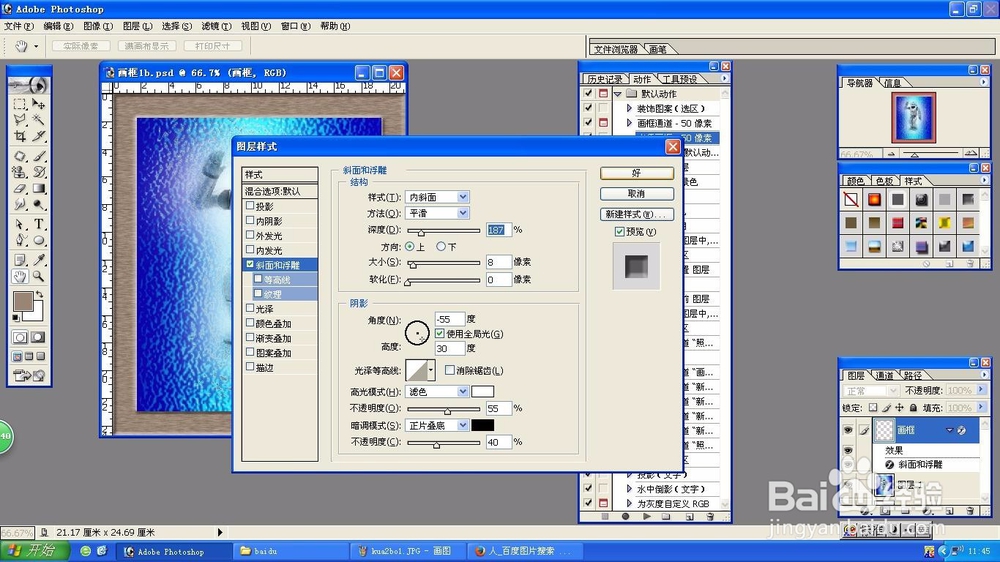The image size is (1000, 562).
Task: Collapse the 默认动作 action set triangle
Action: coord(617,94)
